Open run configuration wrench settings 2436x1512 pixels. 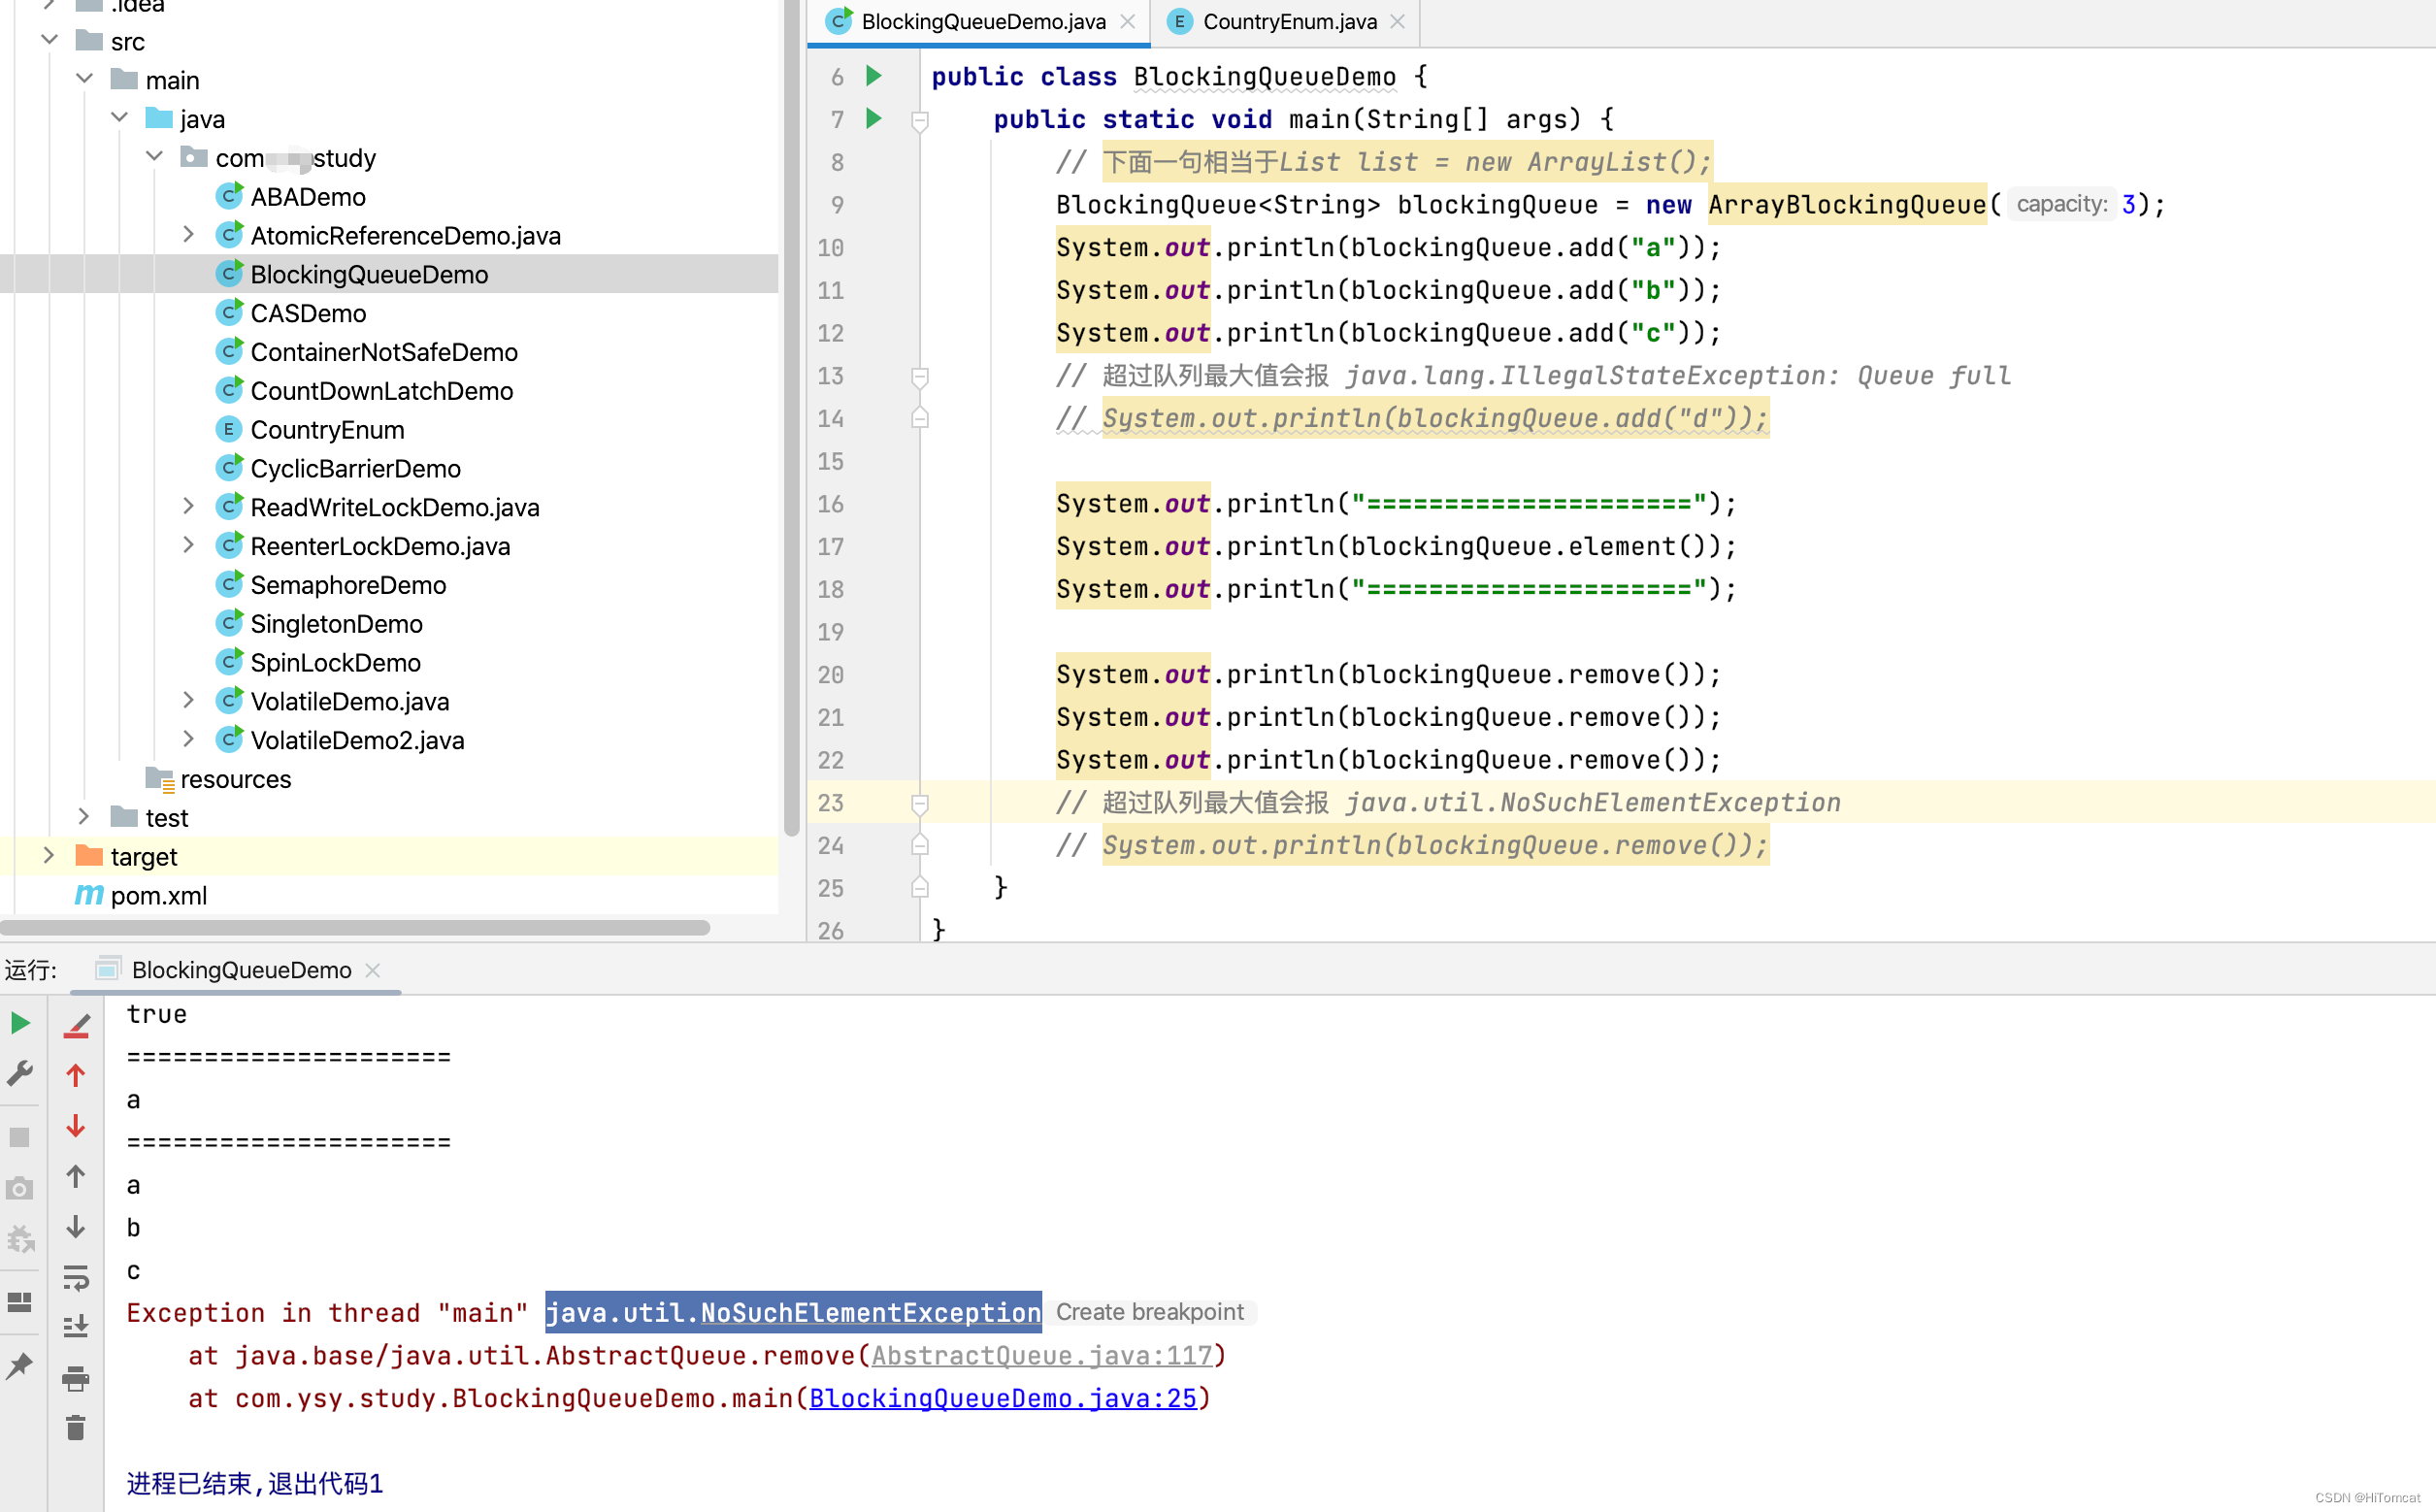20,1074
